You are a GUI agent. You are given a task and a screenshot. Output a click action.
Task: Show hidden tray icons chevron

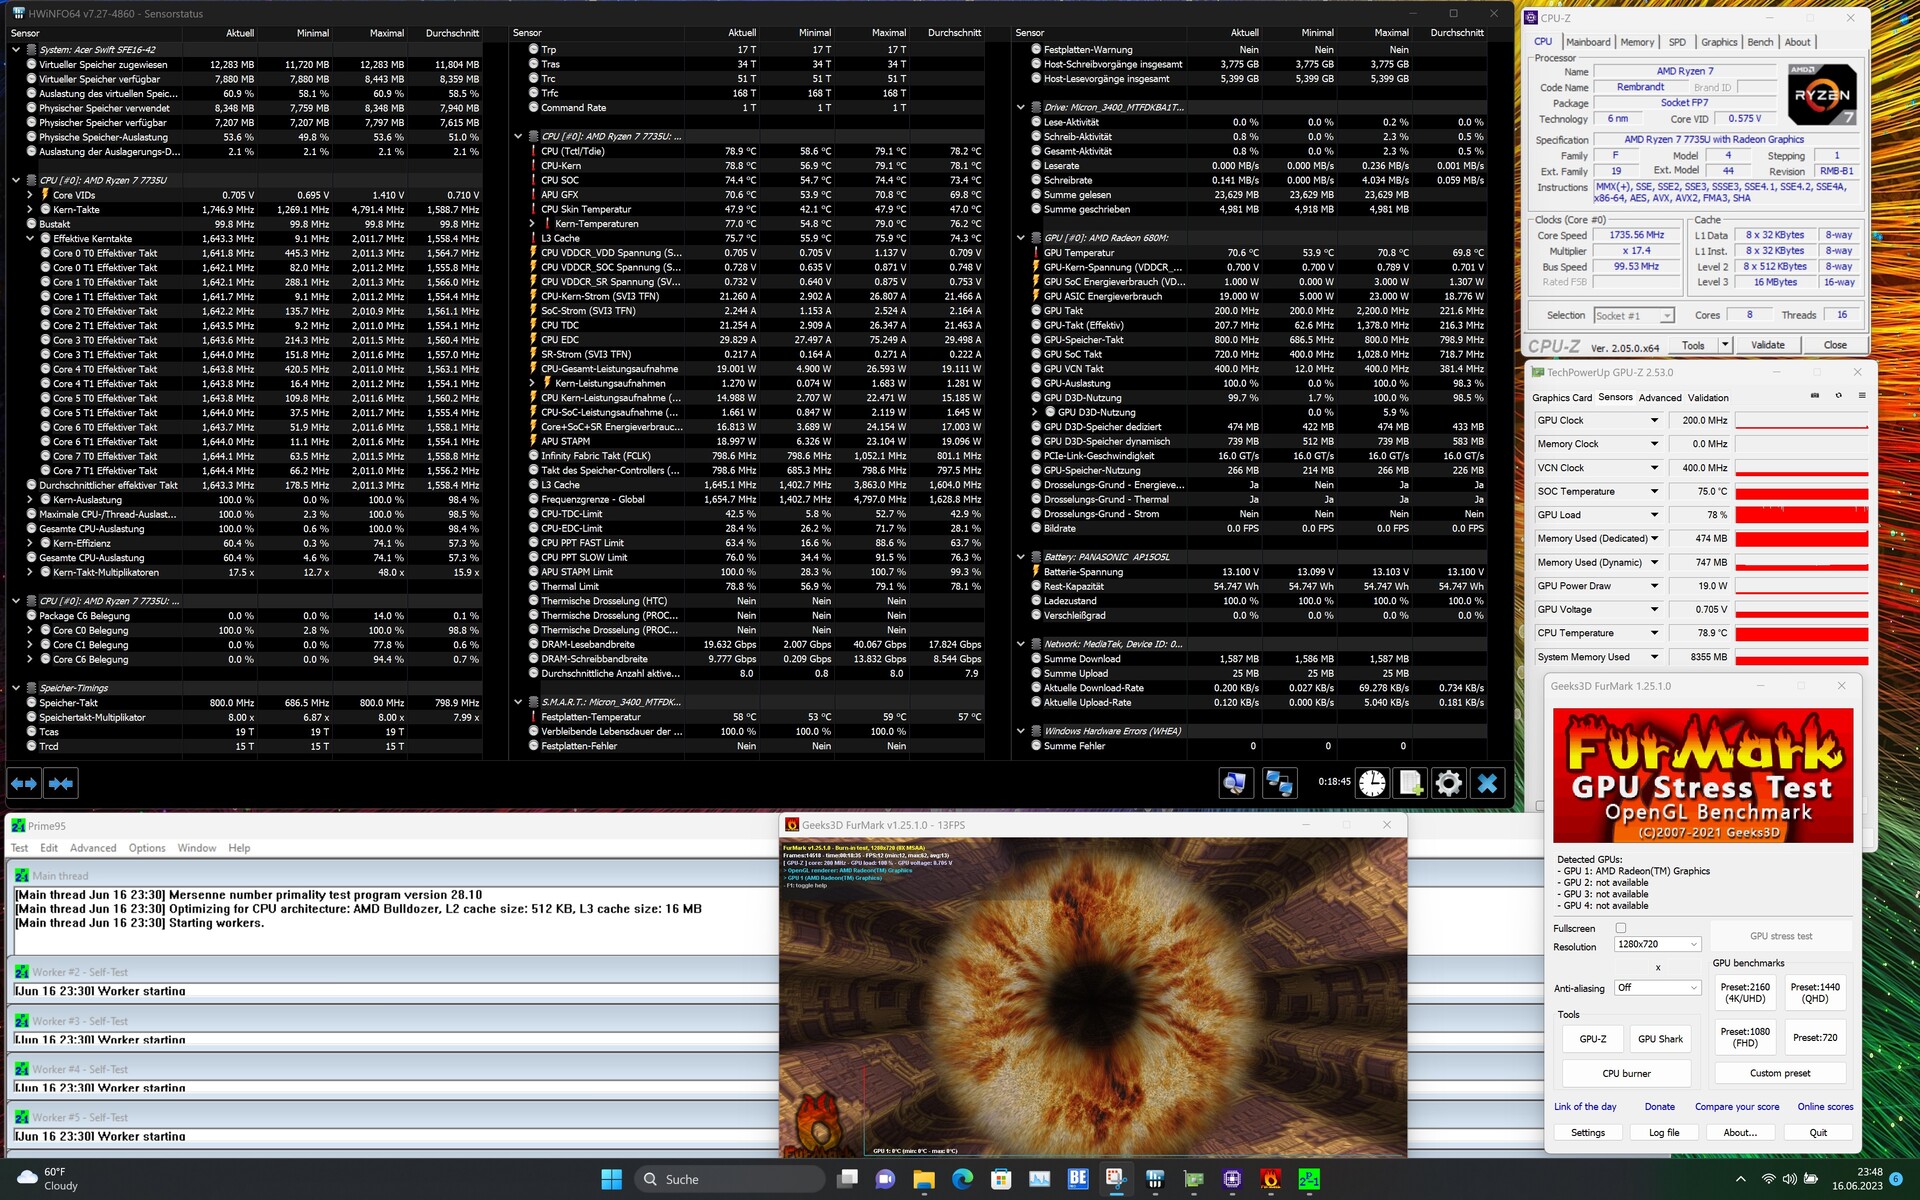(1740, 1179)
